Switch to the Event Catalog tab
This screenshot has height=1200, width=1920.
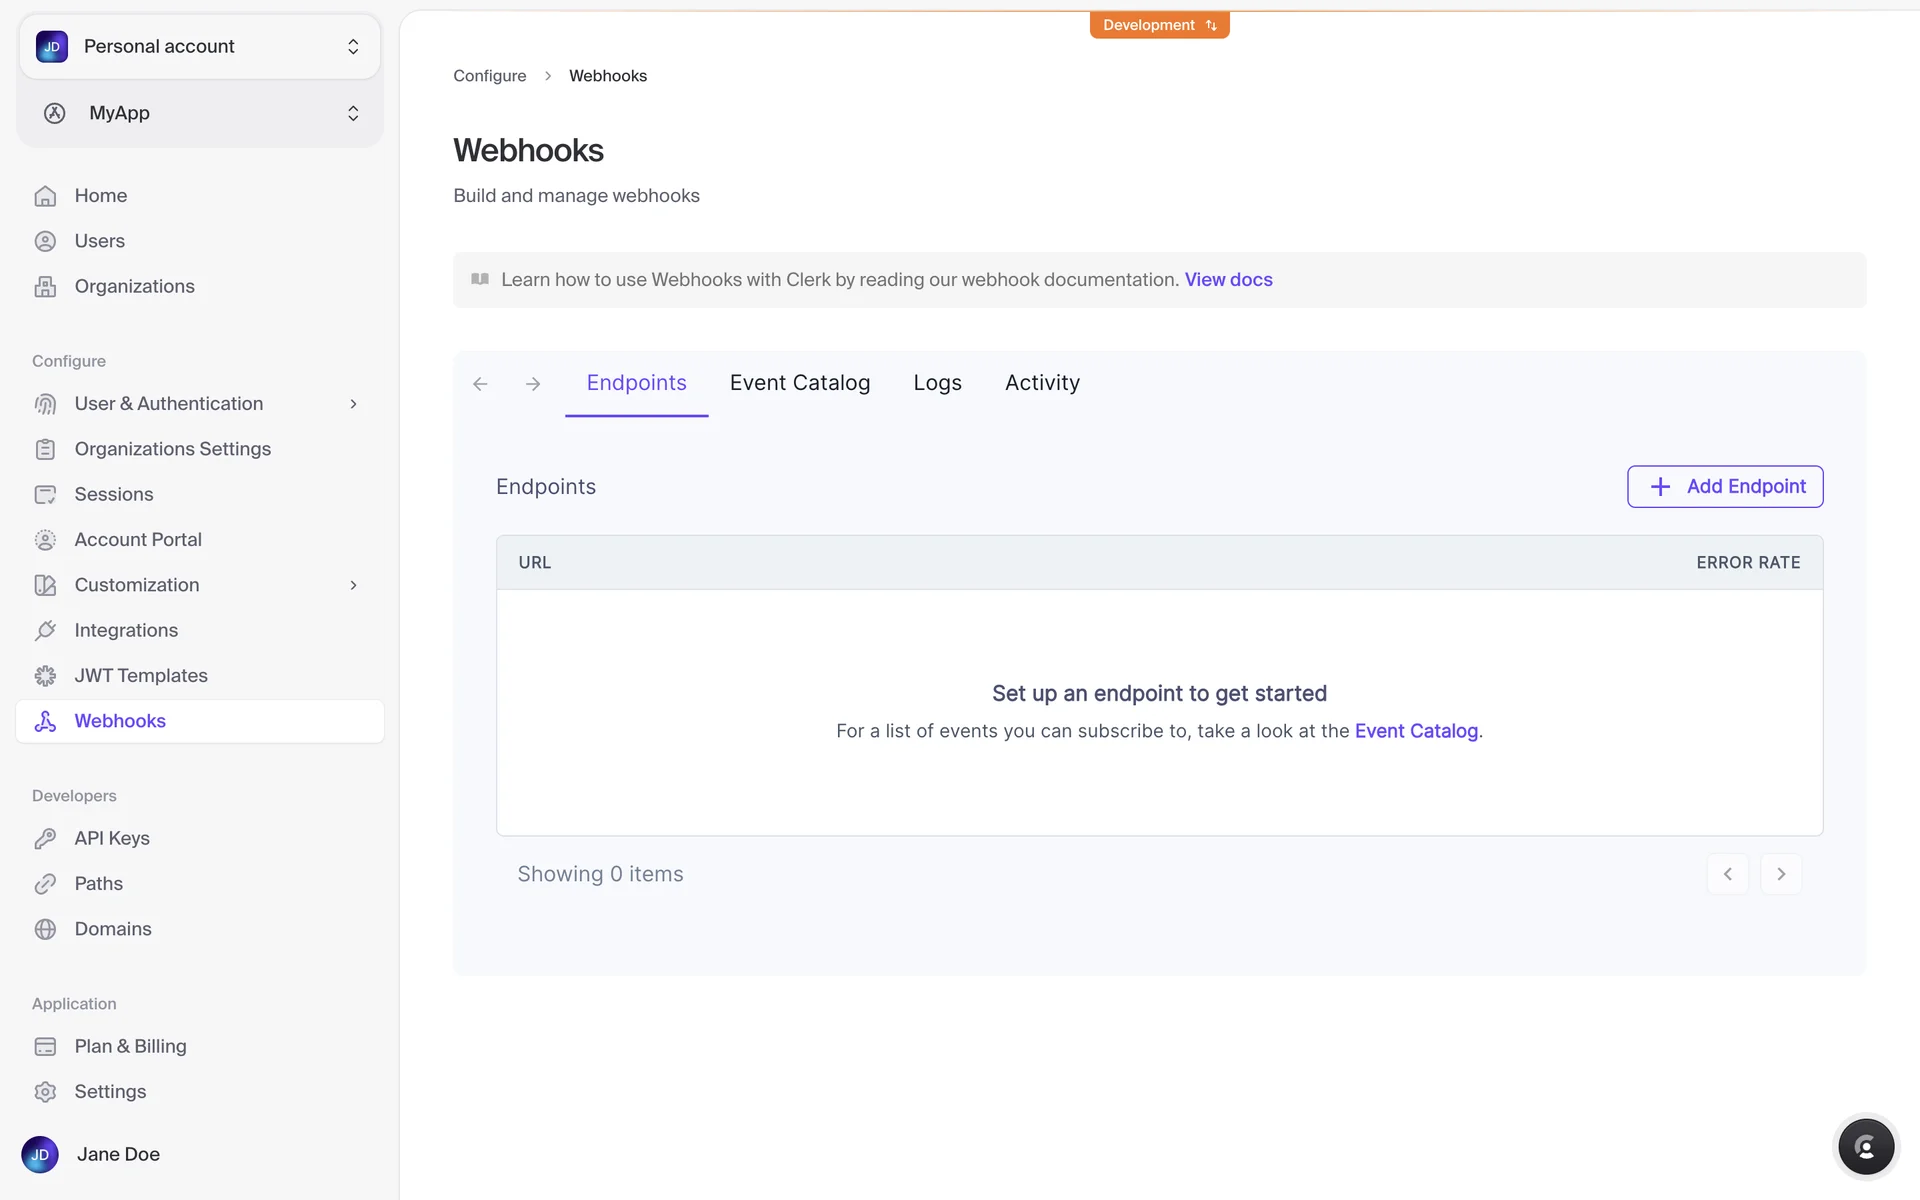[799, 383]
